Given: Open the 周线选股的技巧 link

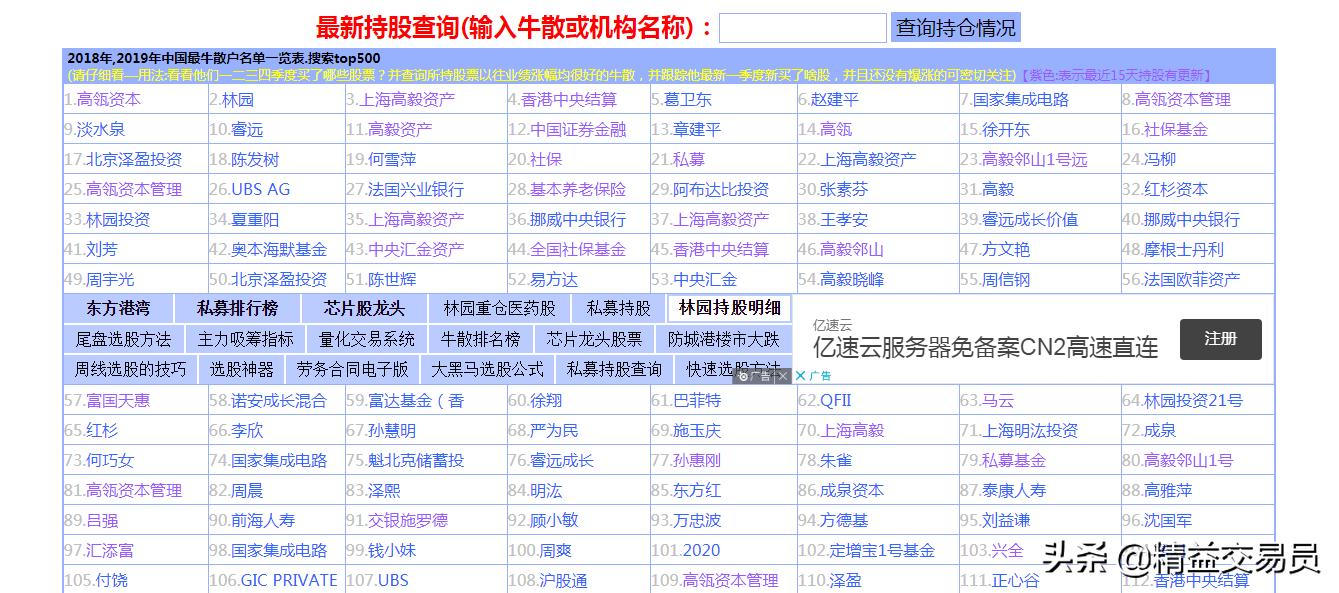Looking at the screenshot, I should pos(131,369).
